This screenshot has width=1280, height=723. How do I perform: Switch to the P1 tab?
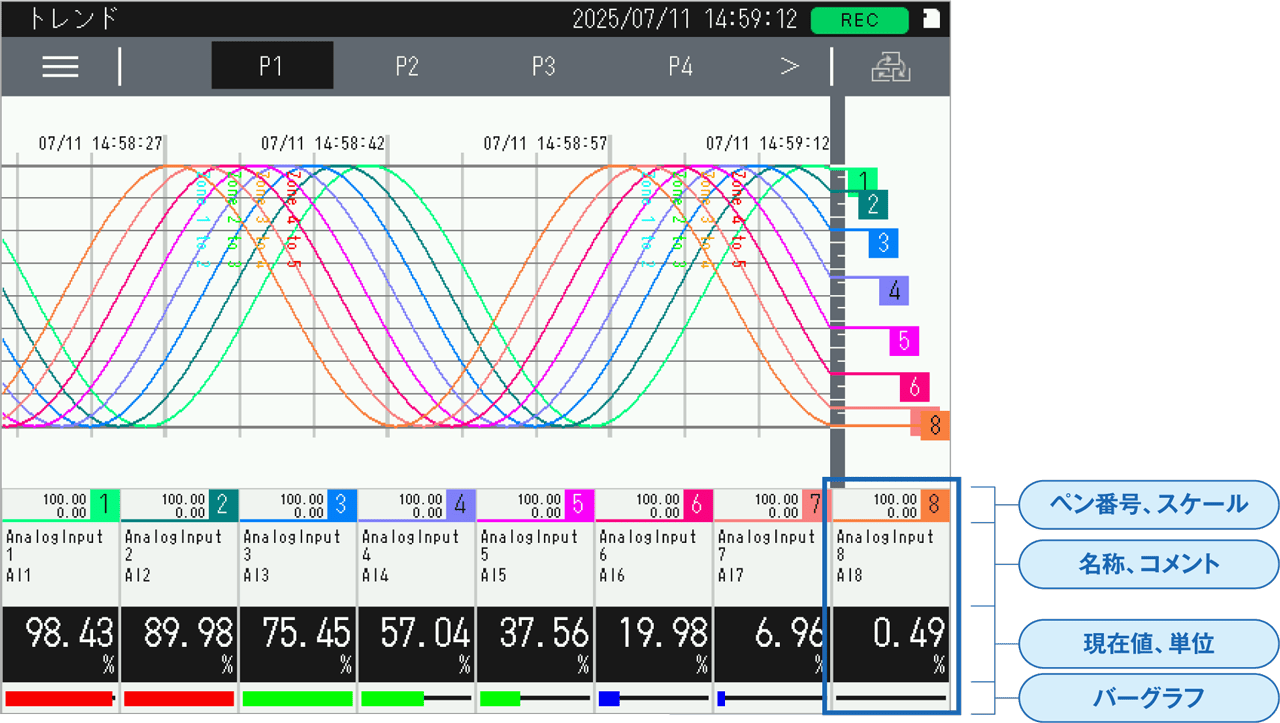click(x=272, y=66)
